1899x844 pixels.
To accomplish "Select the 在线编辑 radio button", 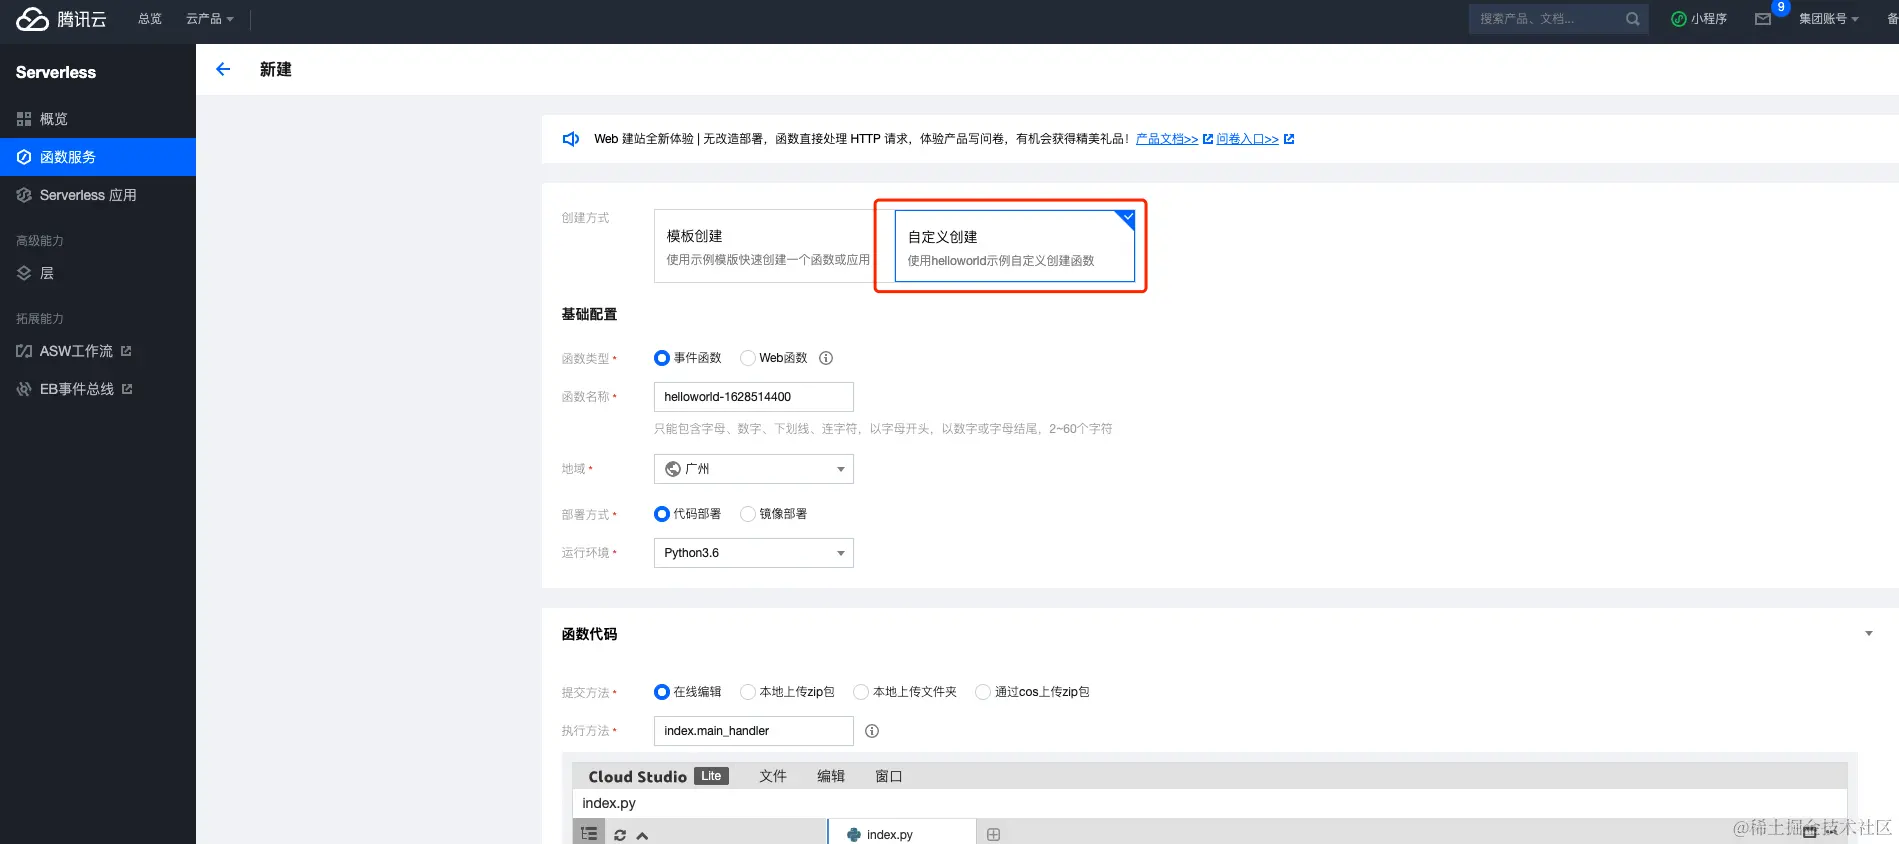I will (x=662, y=692).
